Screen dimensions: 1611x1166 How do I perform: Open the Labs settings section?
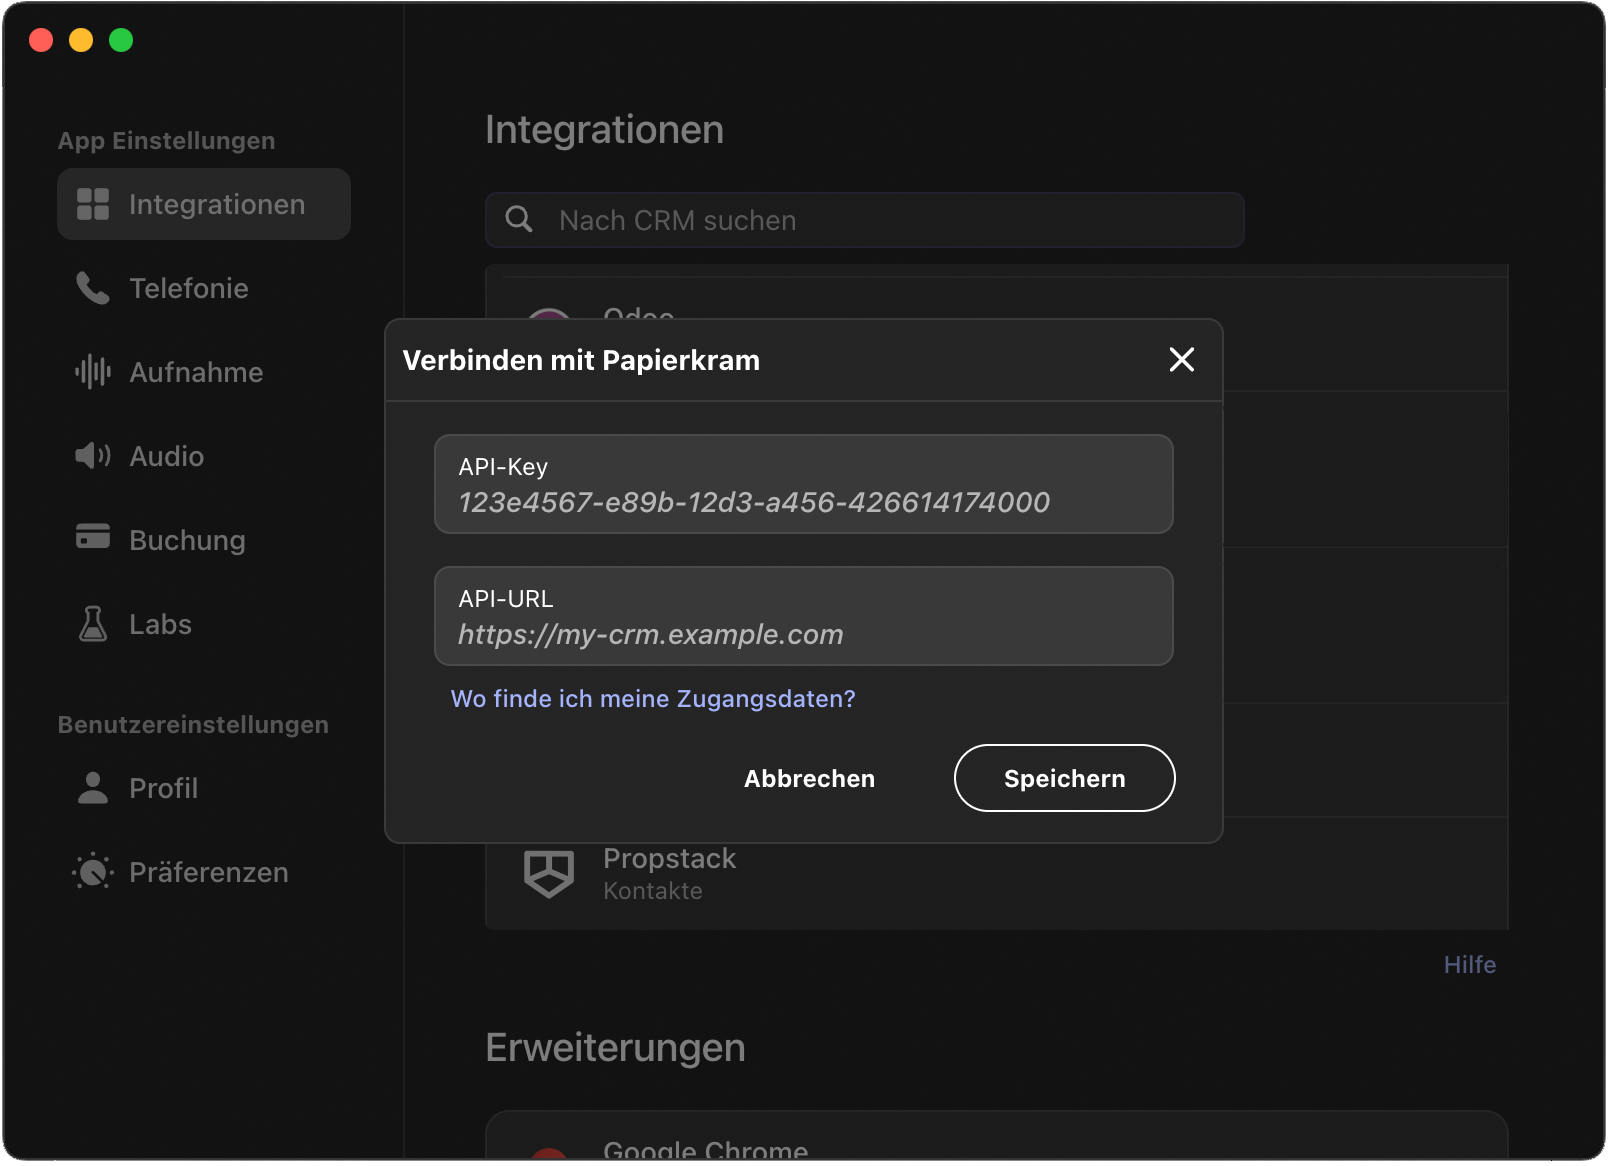click(x=204, y=624)
